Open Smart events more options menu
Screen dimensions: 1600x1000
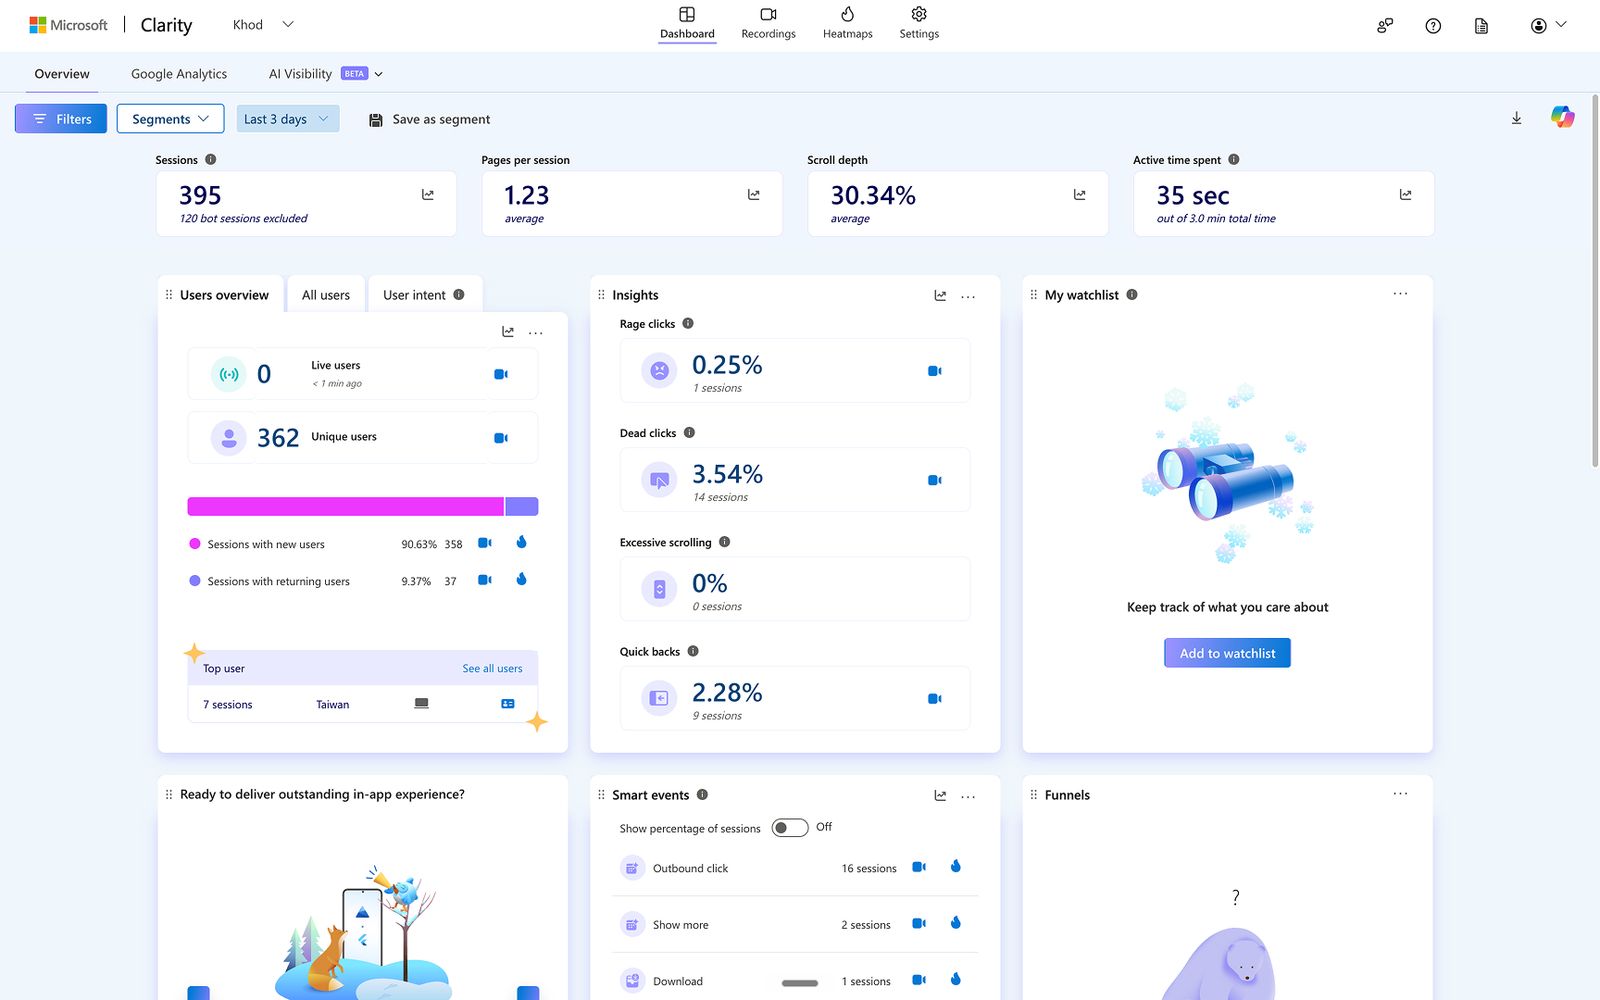(x=968, y=797)
